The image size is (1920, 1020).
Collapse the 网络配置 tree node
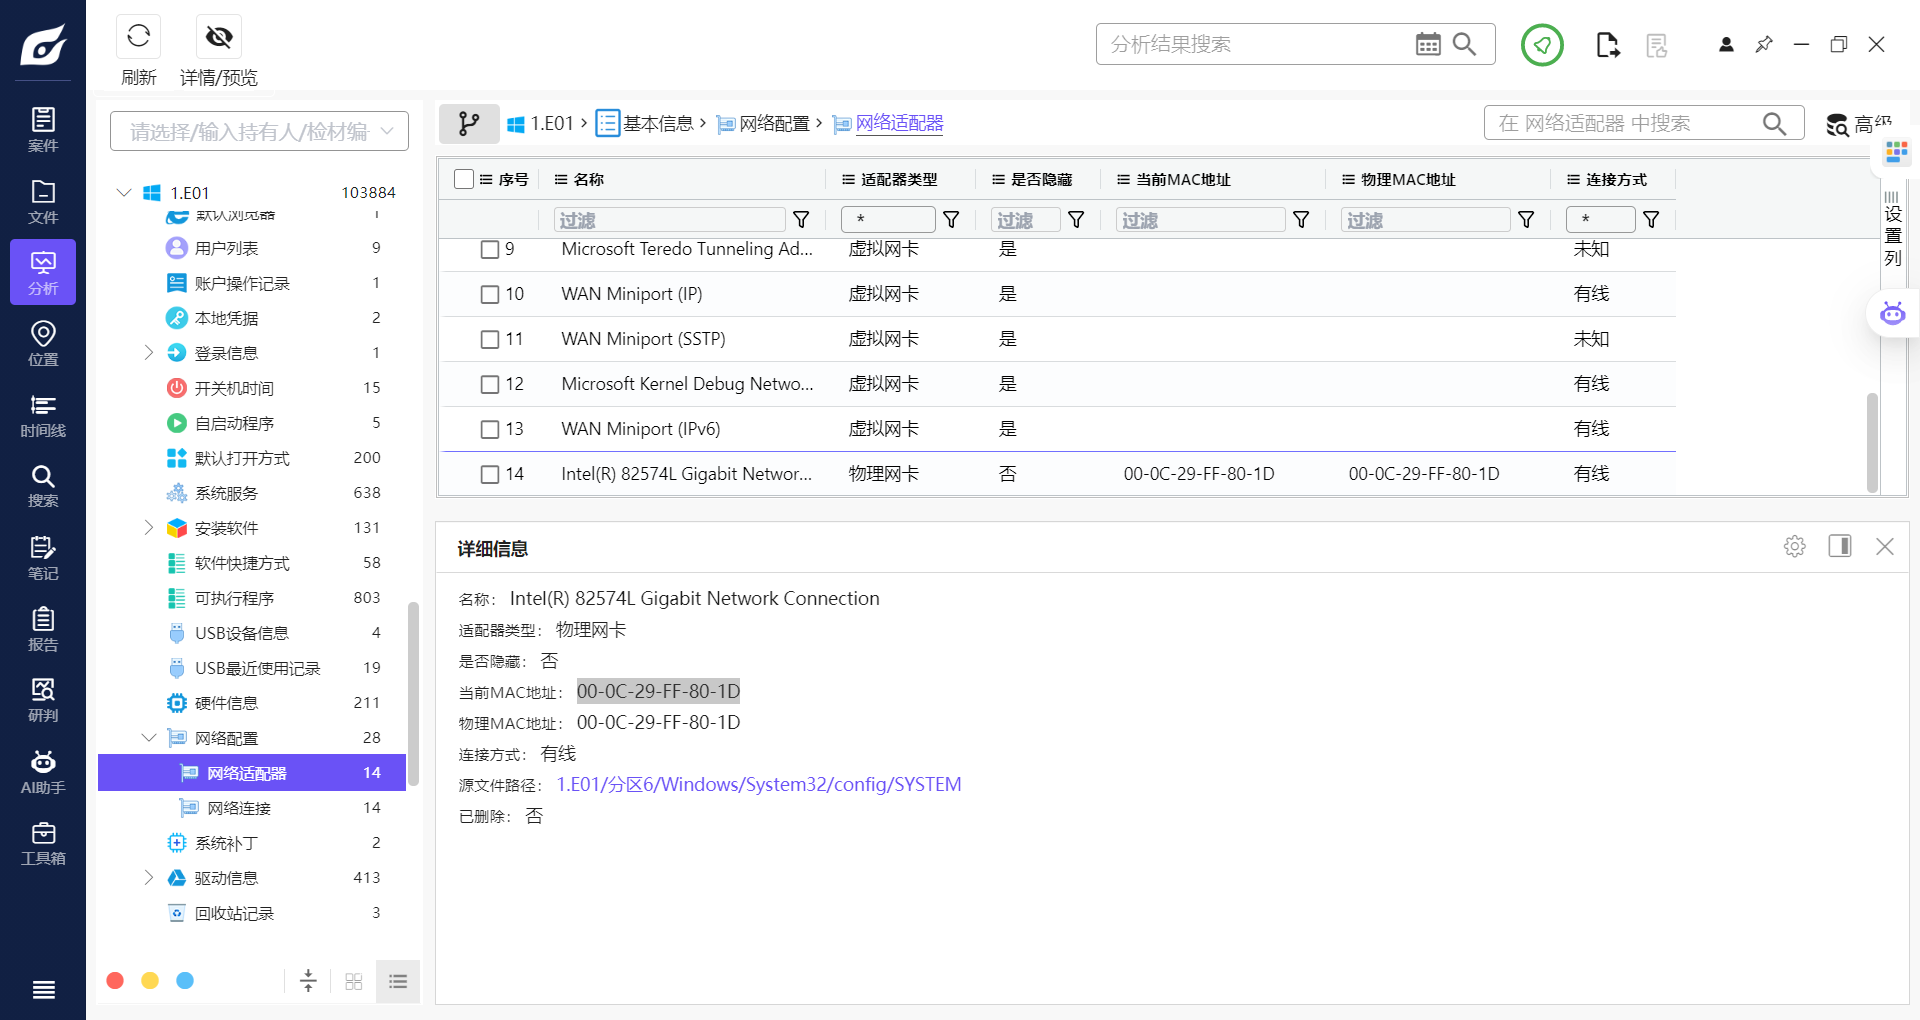pyautogui.click(x=149, y=737)
